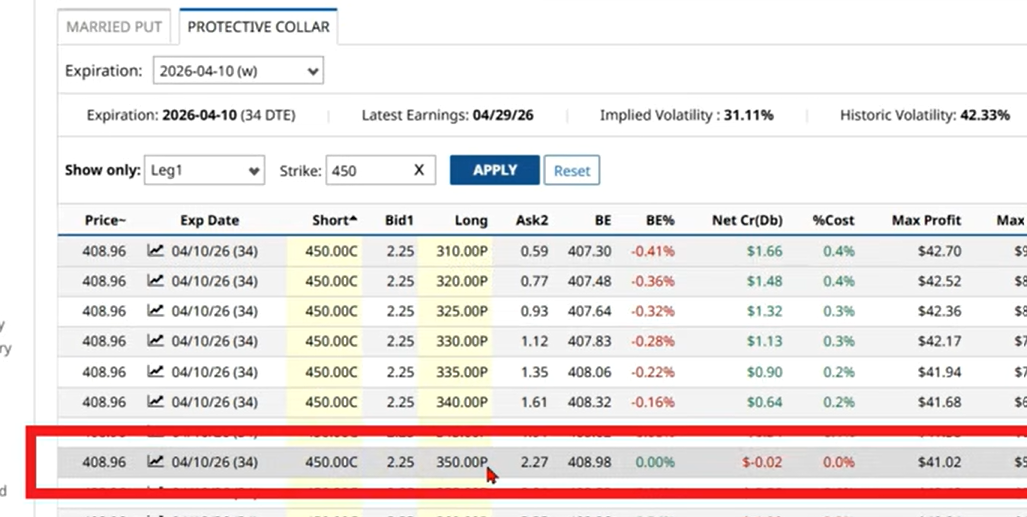Click the 0.59 Ask2 value

[534, 251]
